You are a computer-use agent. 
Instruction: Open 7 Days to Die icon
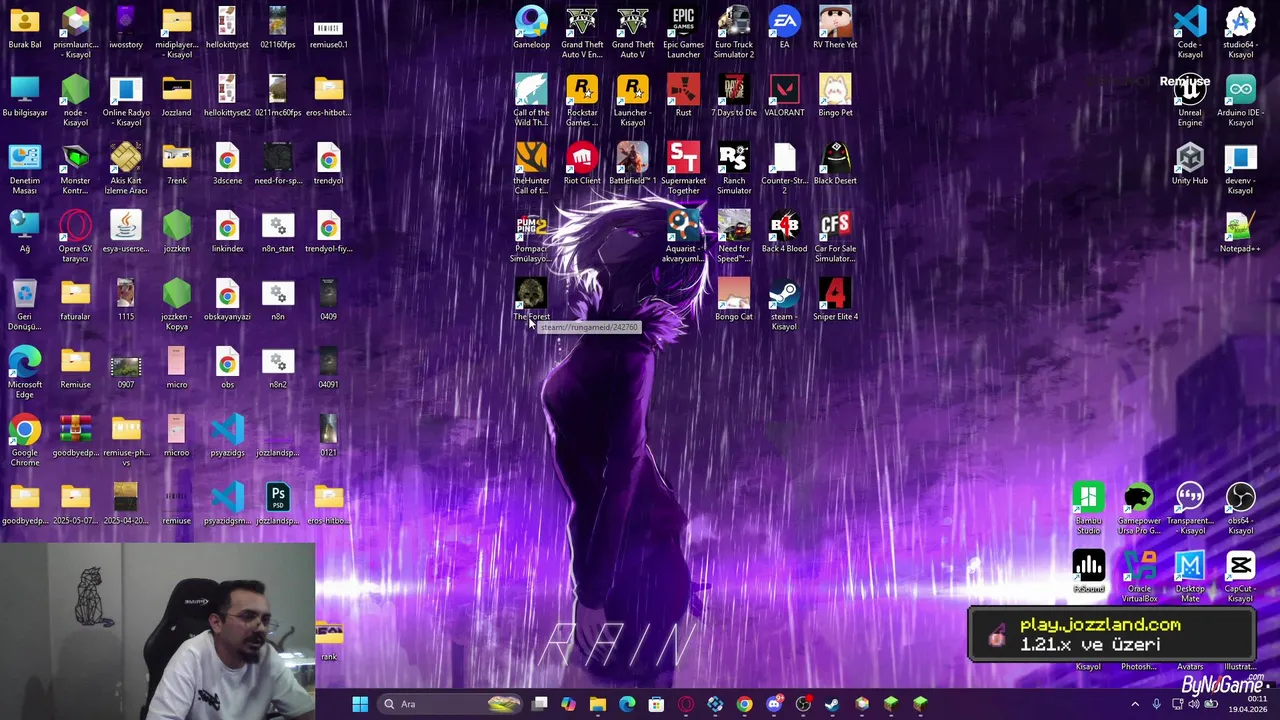(733, 96)
